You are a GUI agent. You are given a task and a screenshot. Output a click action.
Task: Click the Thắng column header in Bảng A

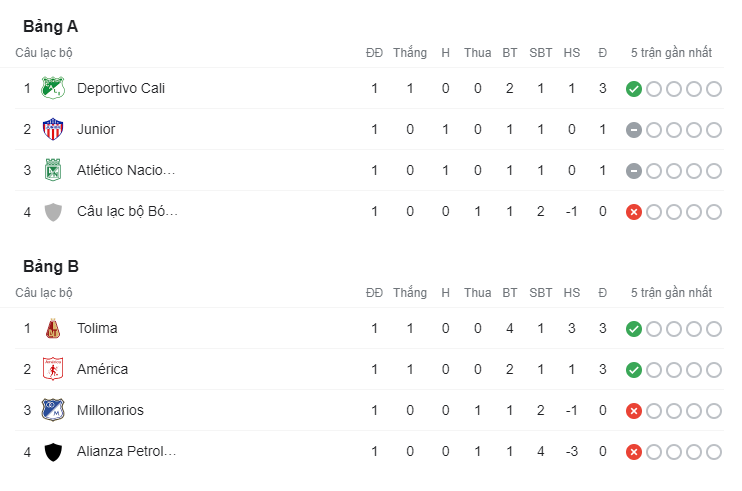tap(410, 52)
